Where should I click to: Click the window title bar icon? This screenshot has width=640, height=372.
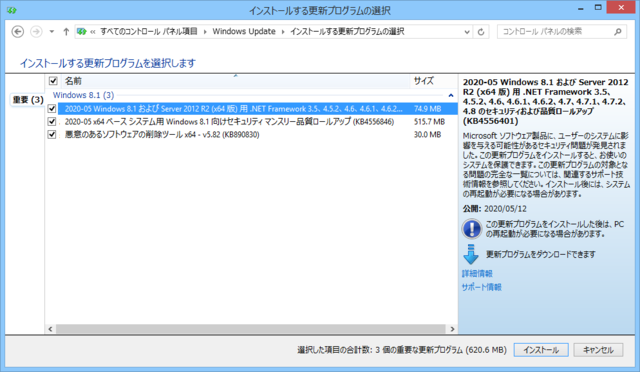click(x=12, y=10)
